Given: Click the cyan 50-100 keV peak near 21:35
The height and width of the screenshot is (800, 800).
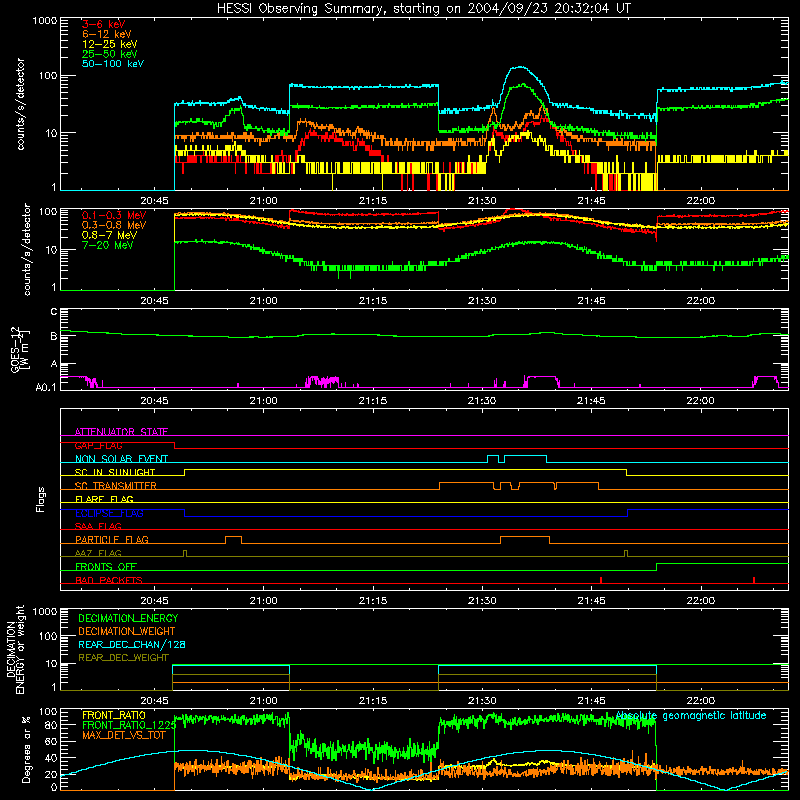Looking at the screenshot, I should tap(519, 67).
